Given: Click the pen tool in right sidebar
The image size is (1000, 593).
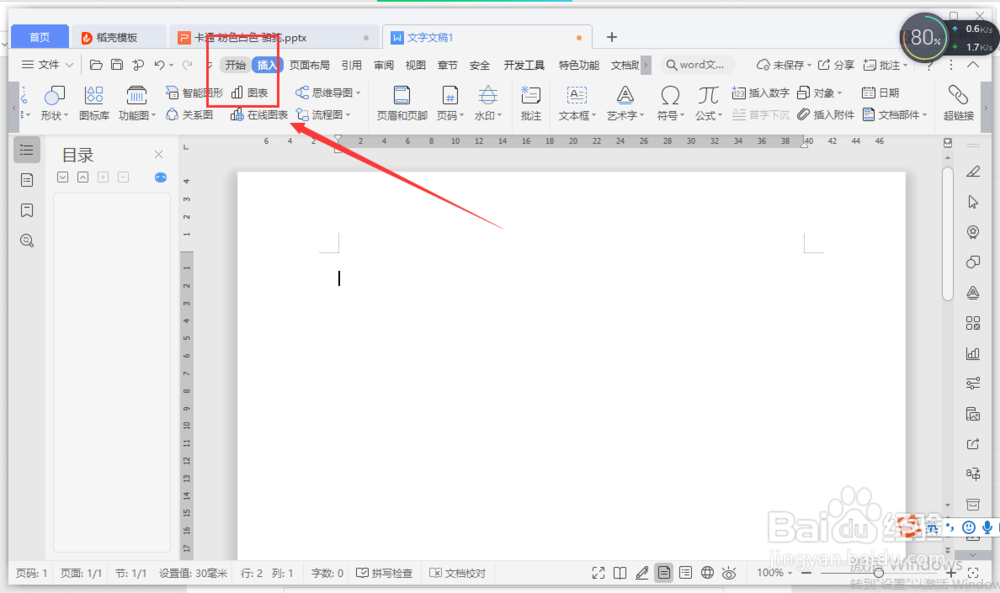Looking at the screenshot, I should (973, 172).
